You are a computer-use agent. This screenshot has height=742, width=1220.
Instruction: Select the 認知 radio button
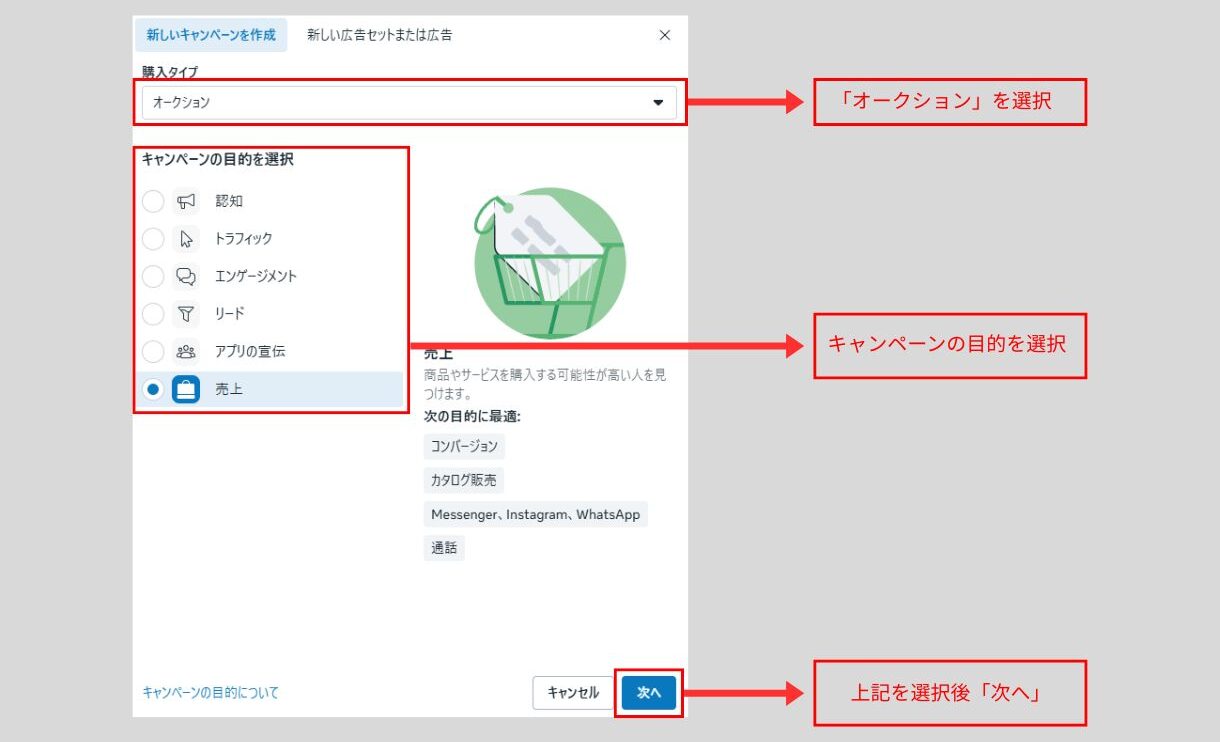pyautogui.click(x=153, y=202)
